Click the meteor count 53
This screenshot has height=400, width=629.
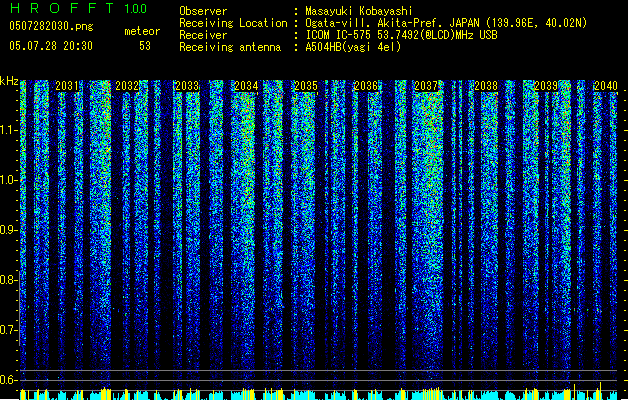(145, 46)
